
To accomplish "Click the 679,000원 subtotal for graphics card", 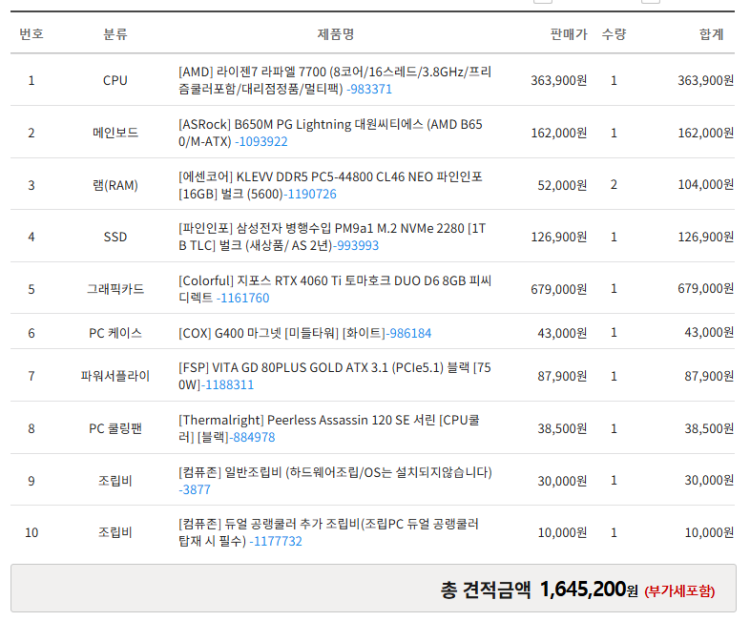I will point(706,288).
